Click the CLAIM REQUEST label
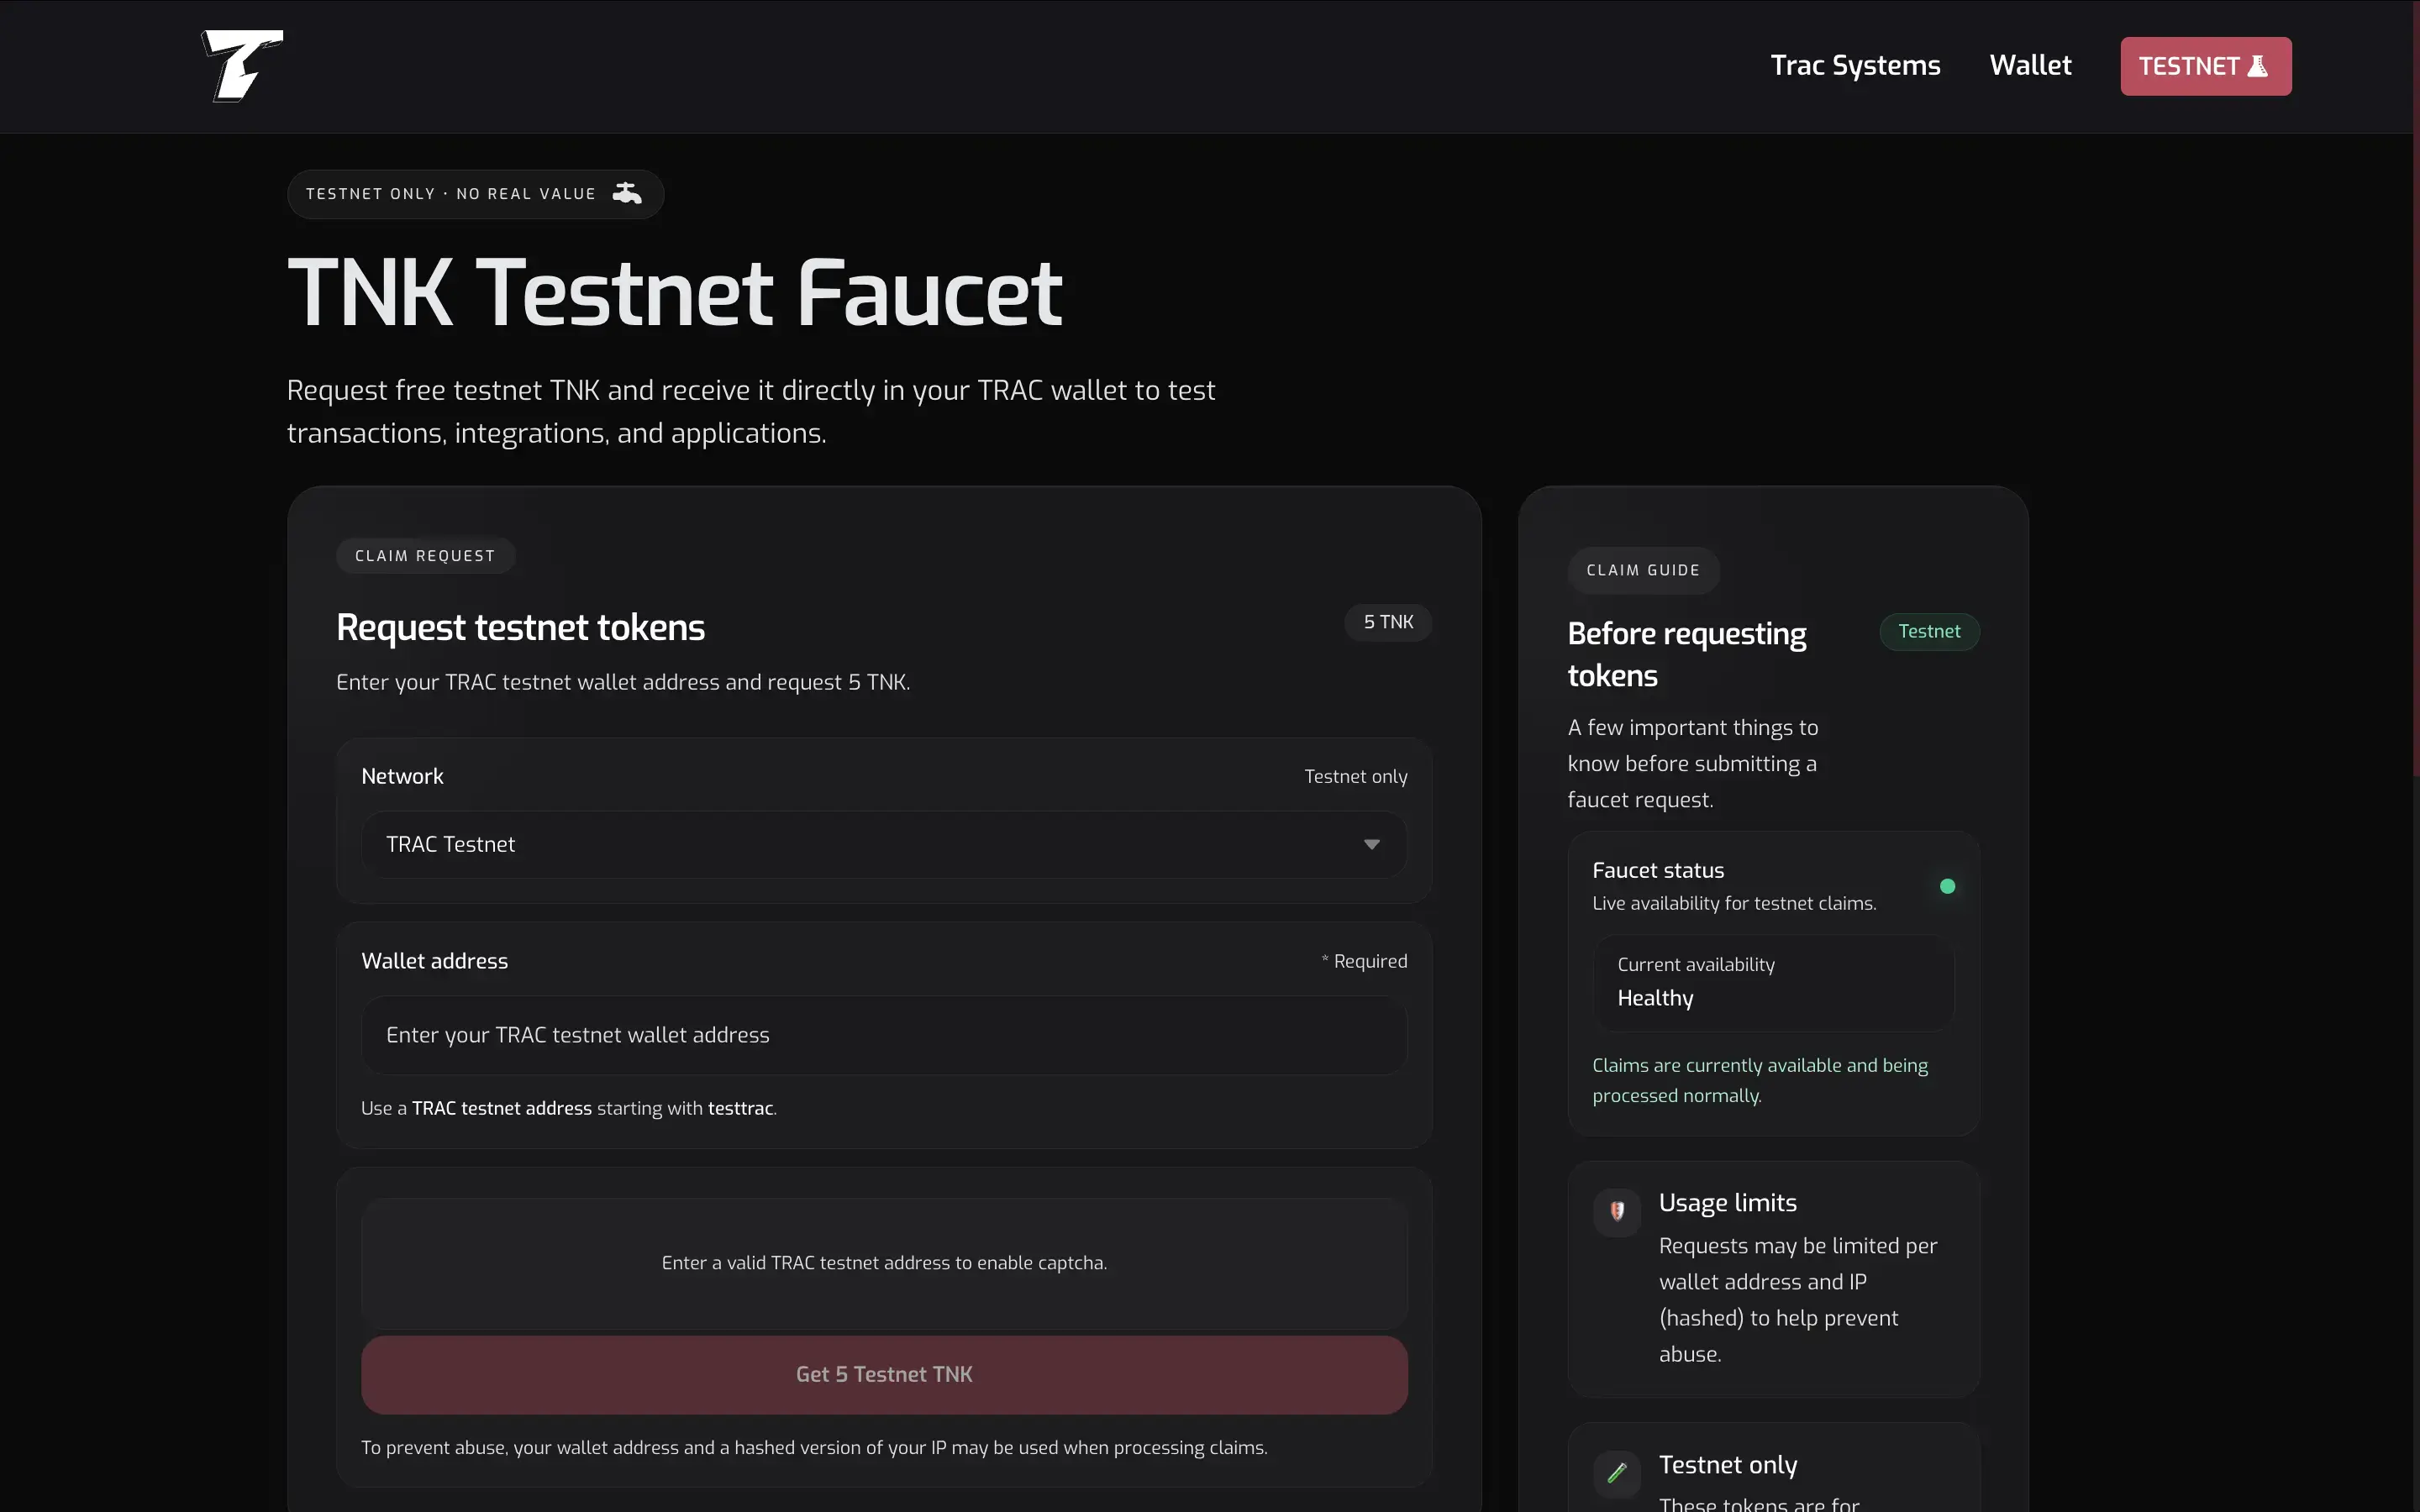 [425, 556]
